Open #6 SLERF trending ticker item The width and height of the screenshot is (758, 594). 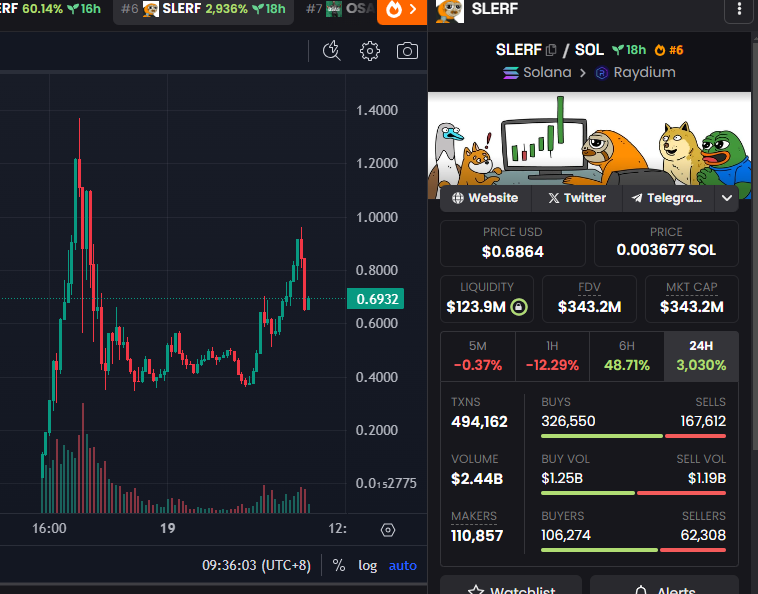(203, 10)
